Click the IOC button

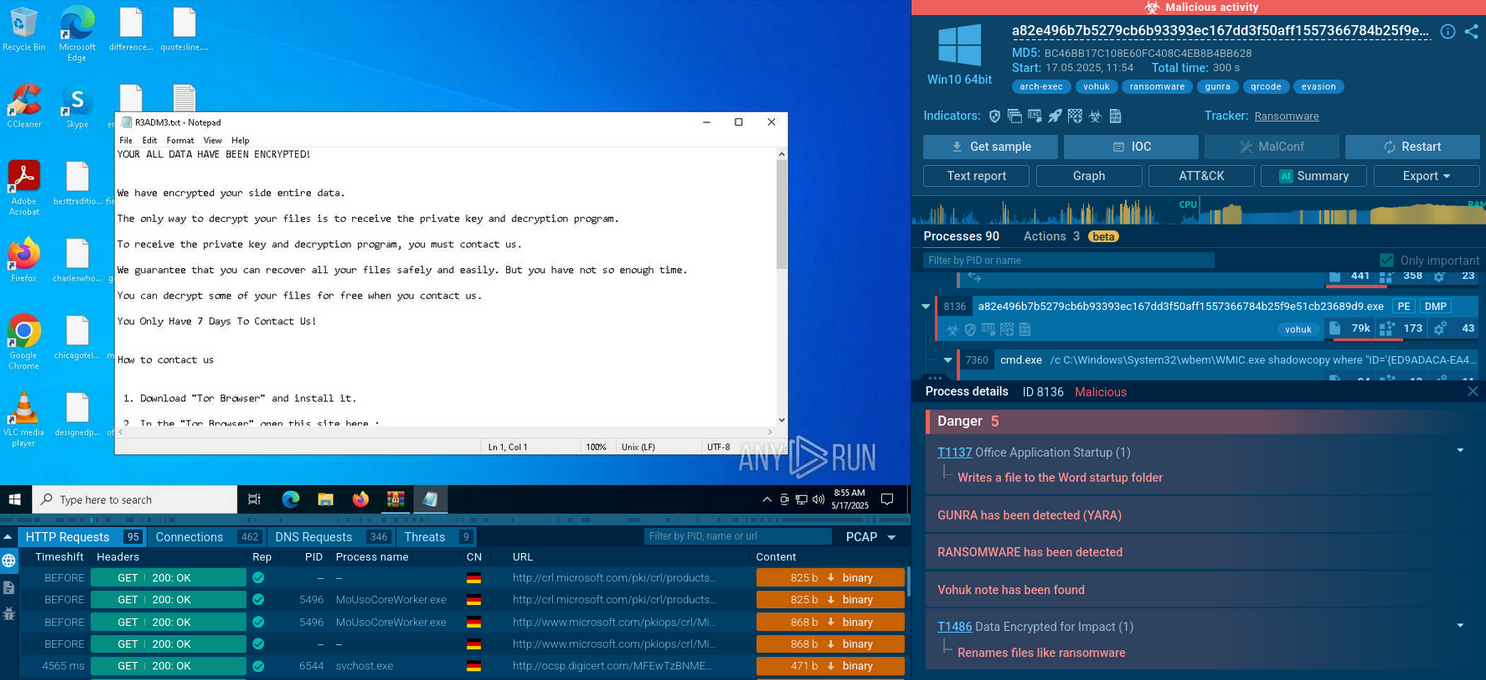pos(1131,147)
